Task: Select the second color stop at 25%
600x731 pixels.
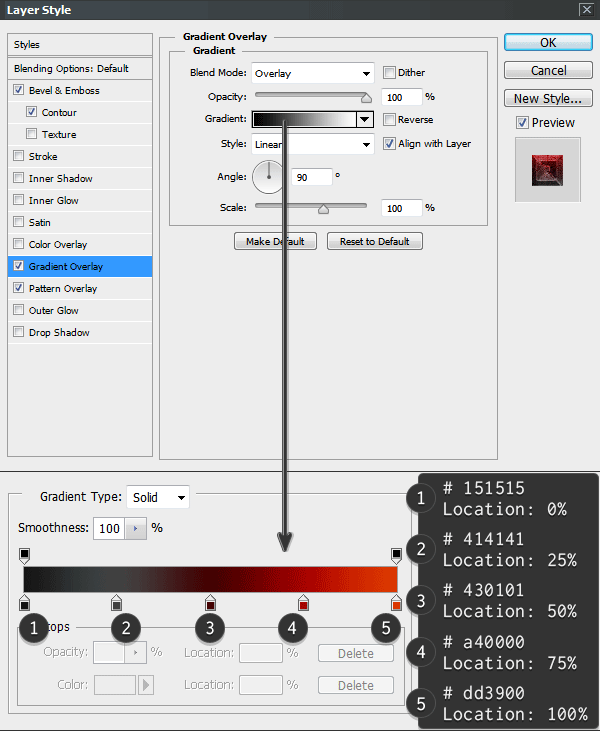Action: tap(117, 602)
